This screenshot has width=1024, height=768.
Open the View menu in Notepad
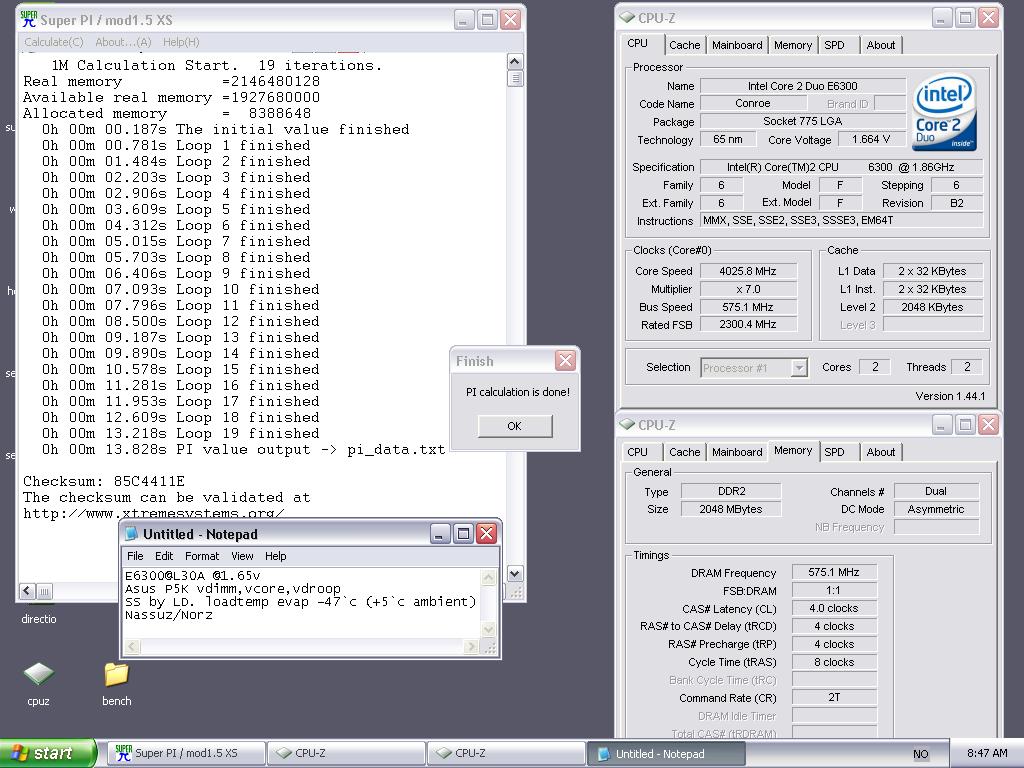point(242,556)
